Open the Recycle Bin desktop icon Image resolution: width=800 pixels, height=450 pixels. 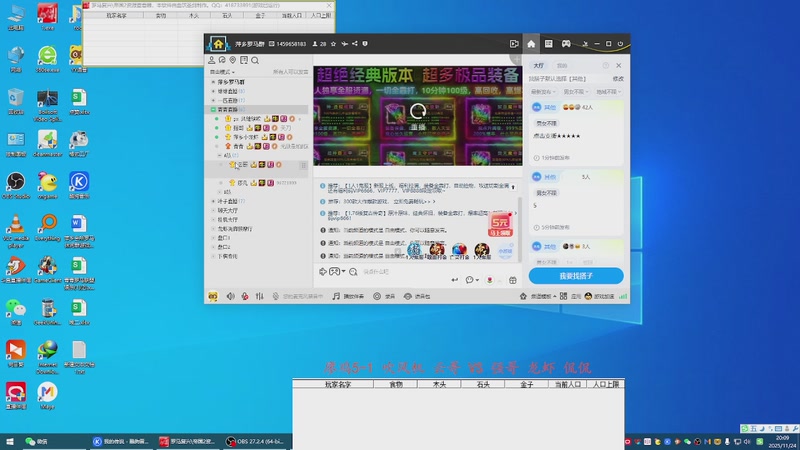click(16, 102)
